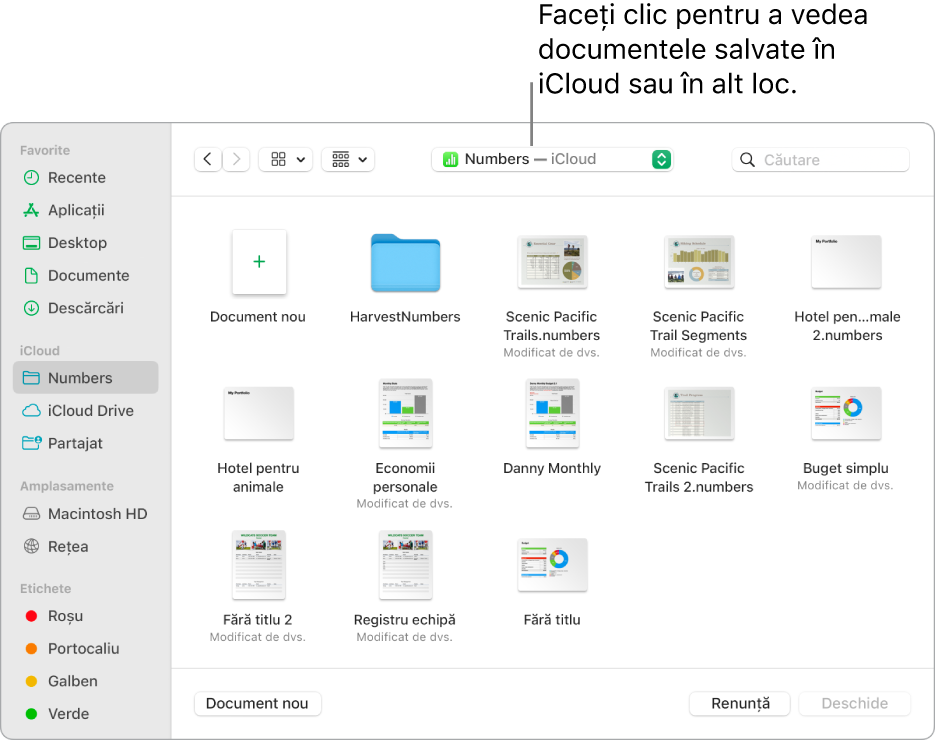Select the Economii personale thumbnail
The image size is (935, 740).
tap(405, 413)
